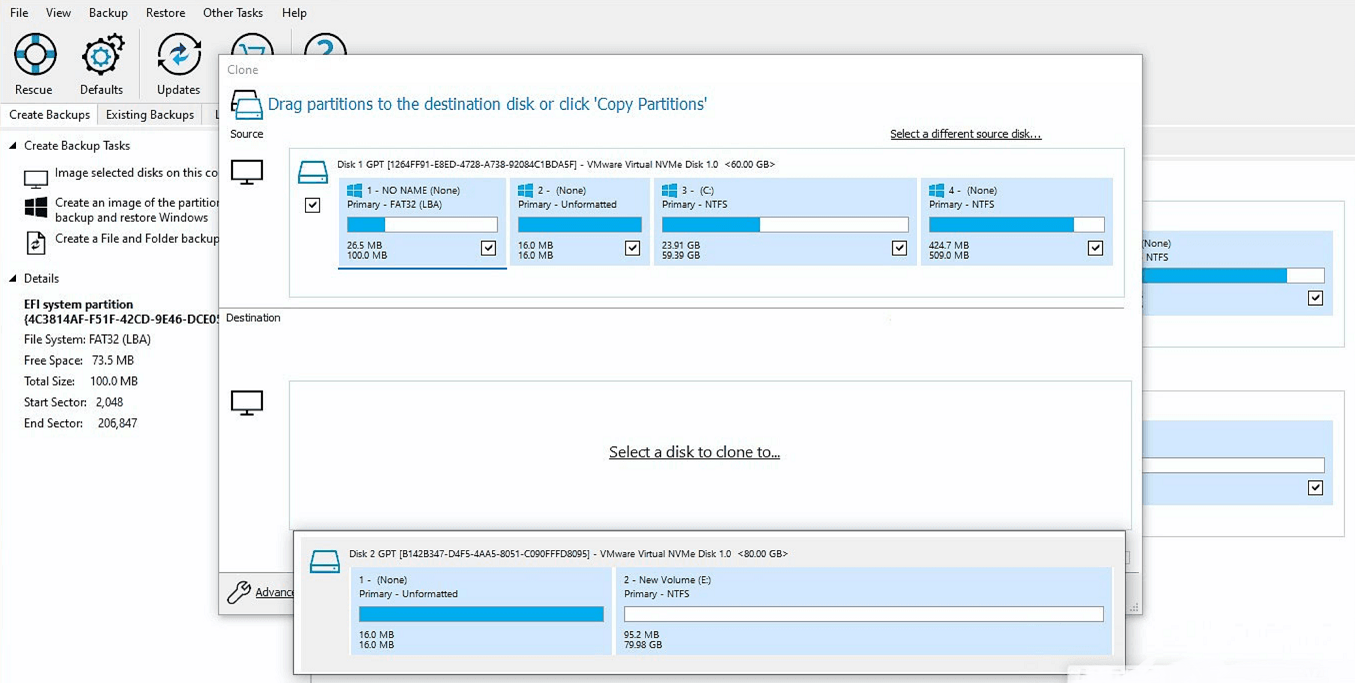Select Disk 2 partition 1 Unformatted block
Image resolution: width=1355 pixels, height=683 pixels.
coord(481,611)
